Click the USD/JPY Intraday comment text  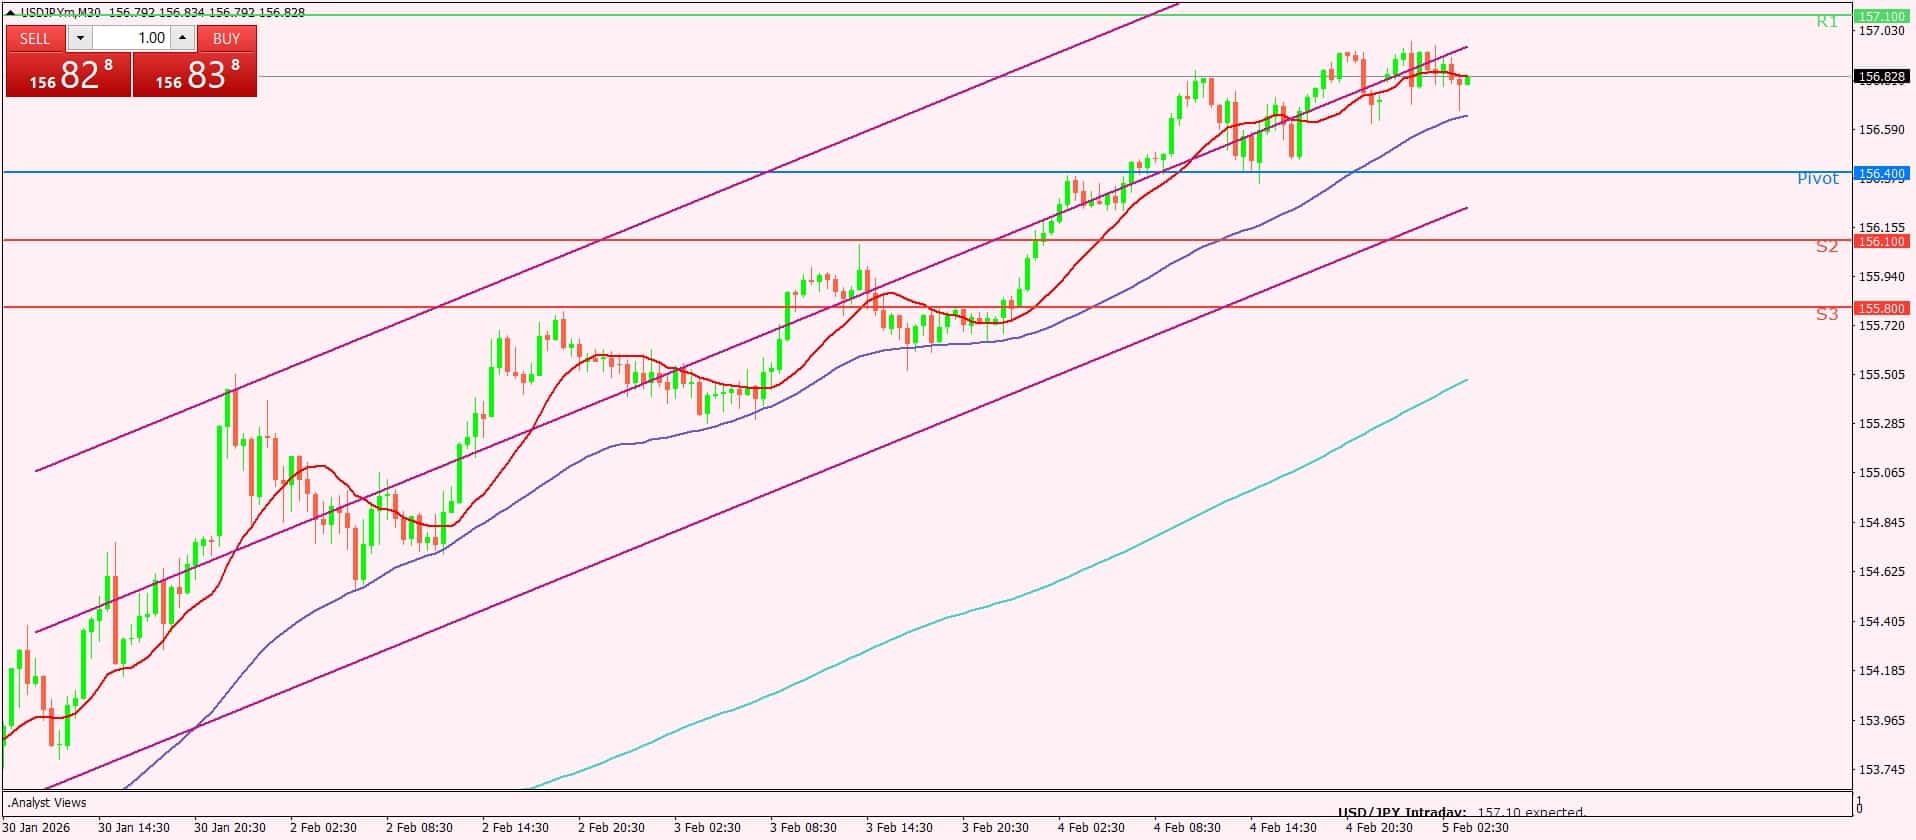point(1461,812)
